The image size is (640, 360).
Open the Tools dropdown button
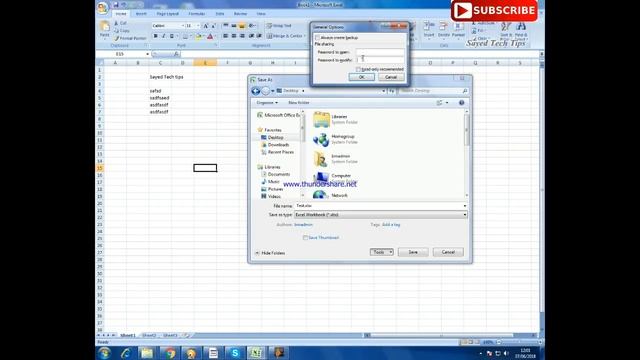(382, 252)
